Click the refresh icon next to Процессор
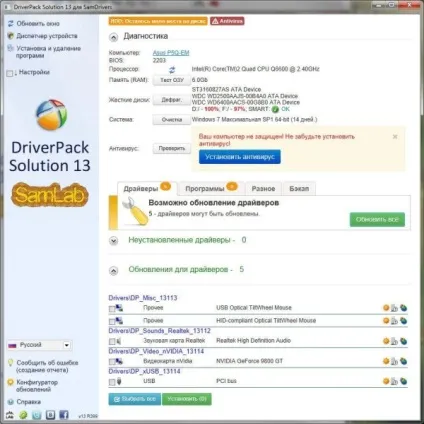 [172, 70]
